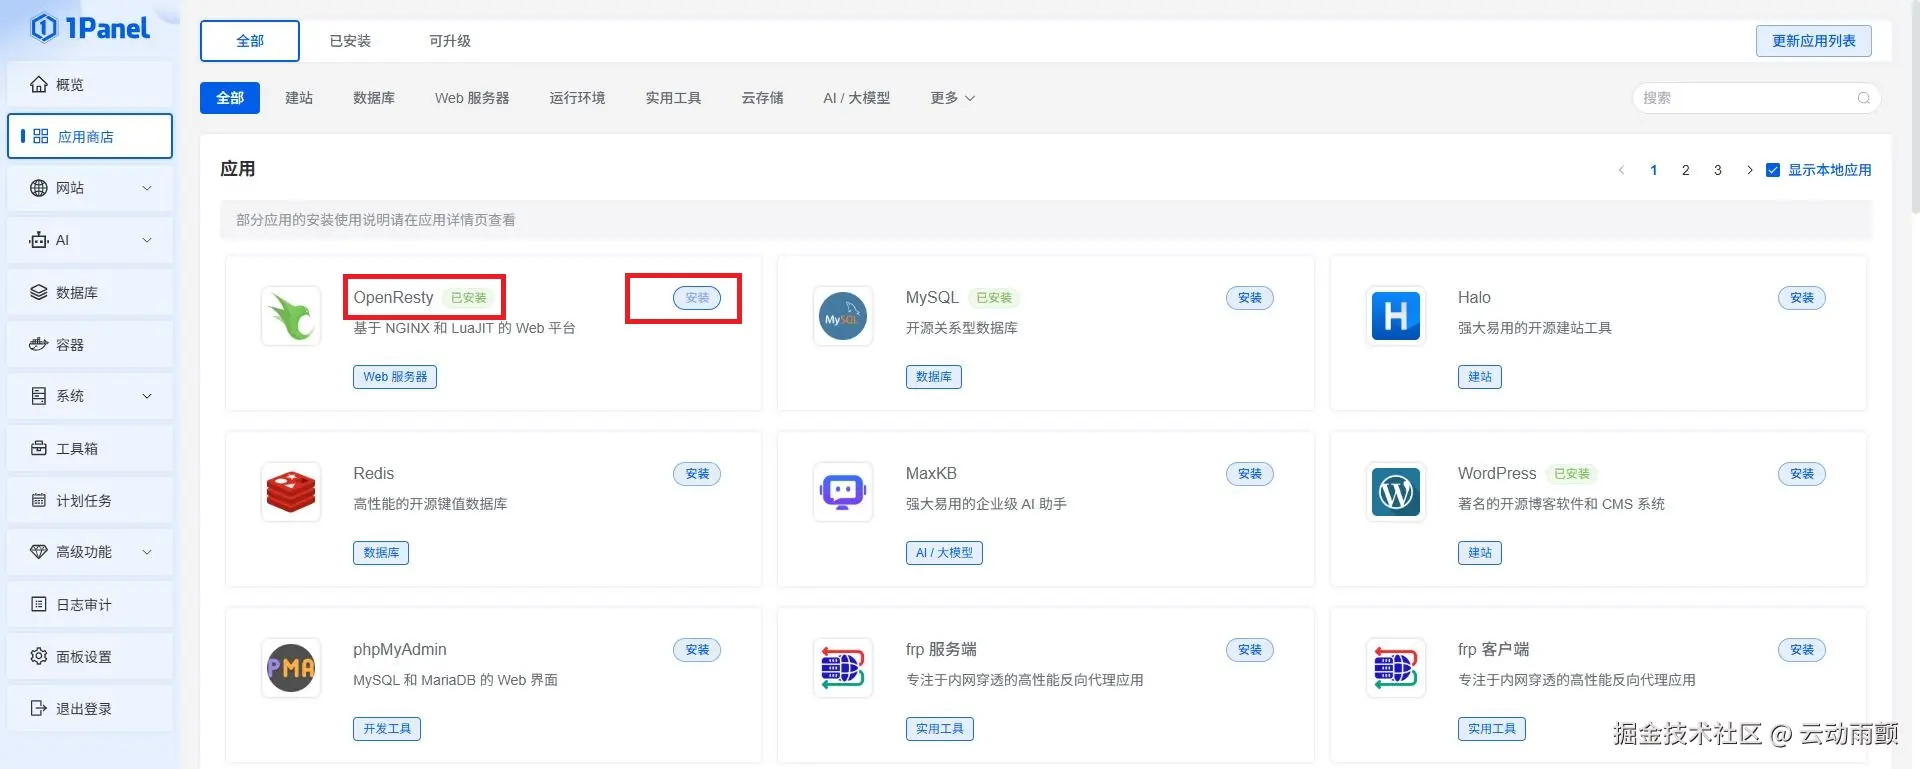Click the 开发工具 tag on phpMyAdmin
The image size is (1920, 769).
pyautogui.click(x=387, y=729)
